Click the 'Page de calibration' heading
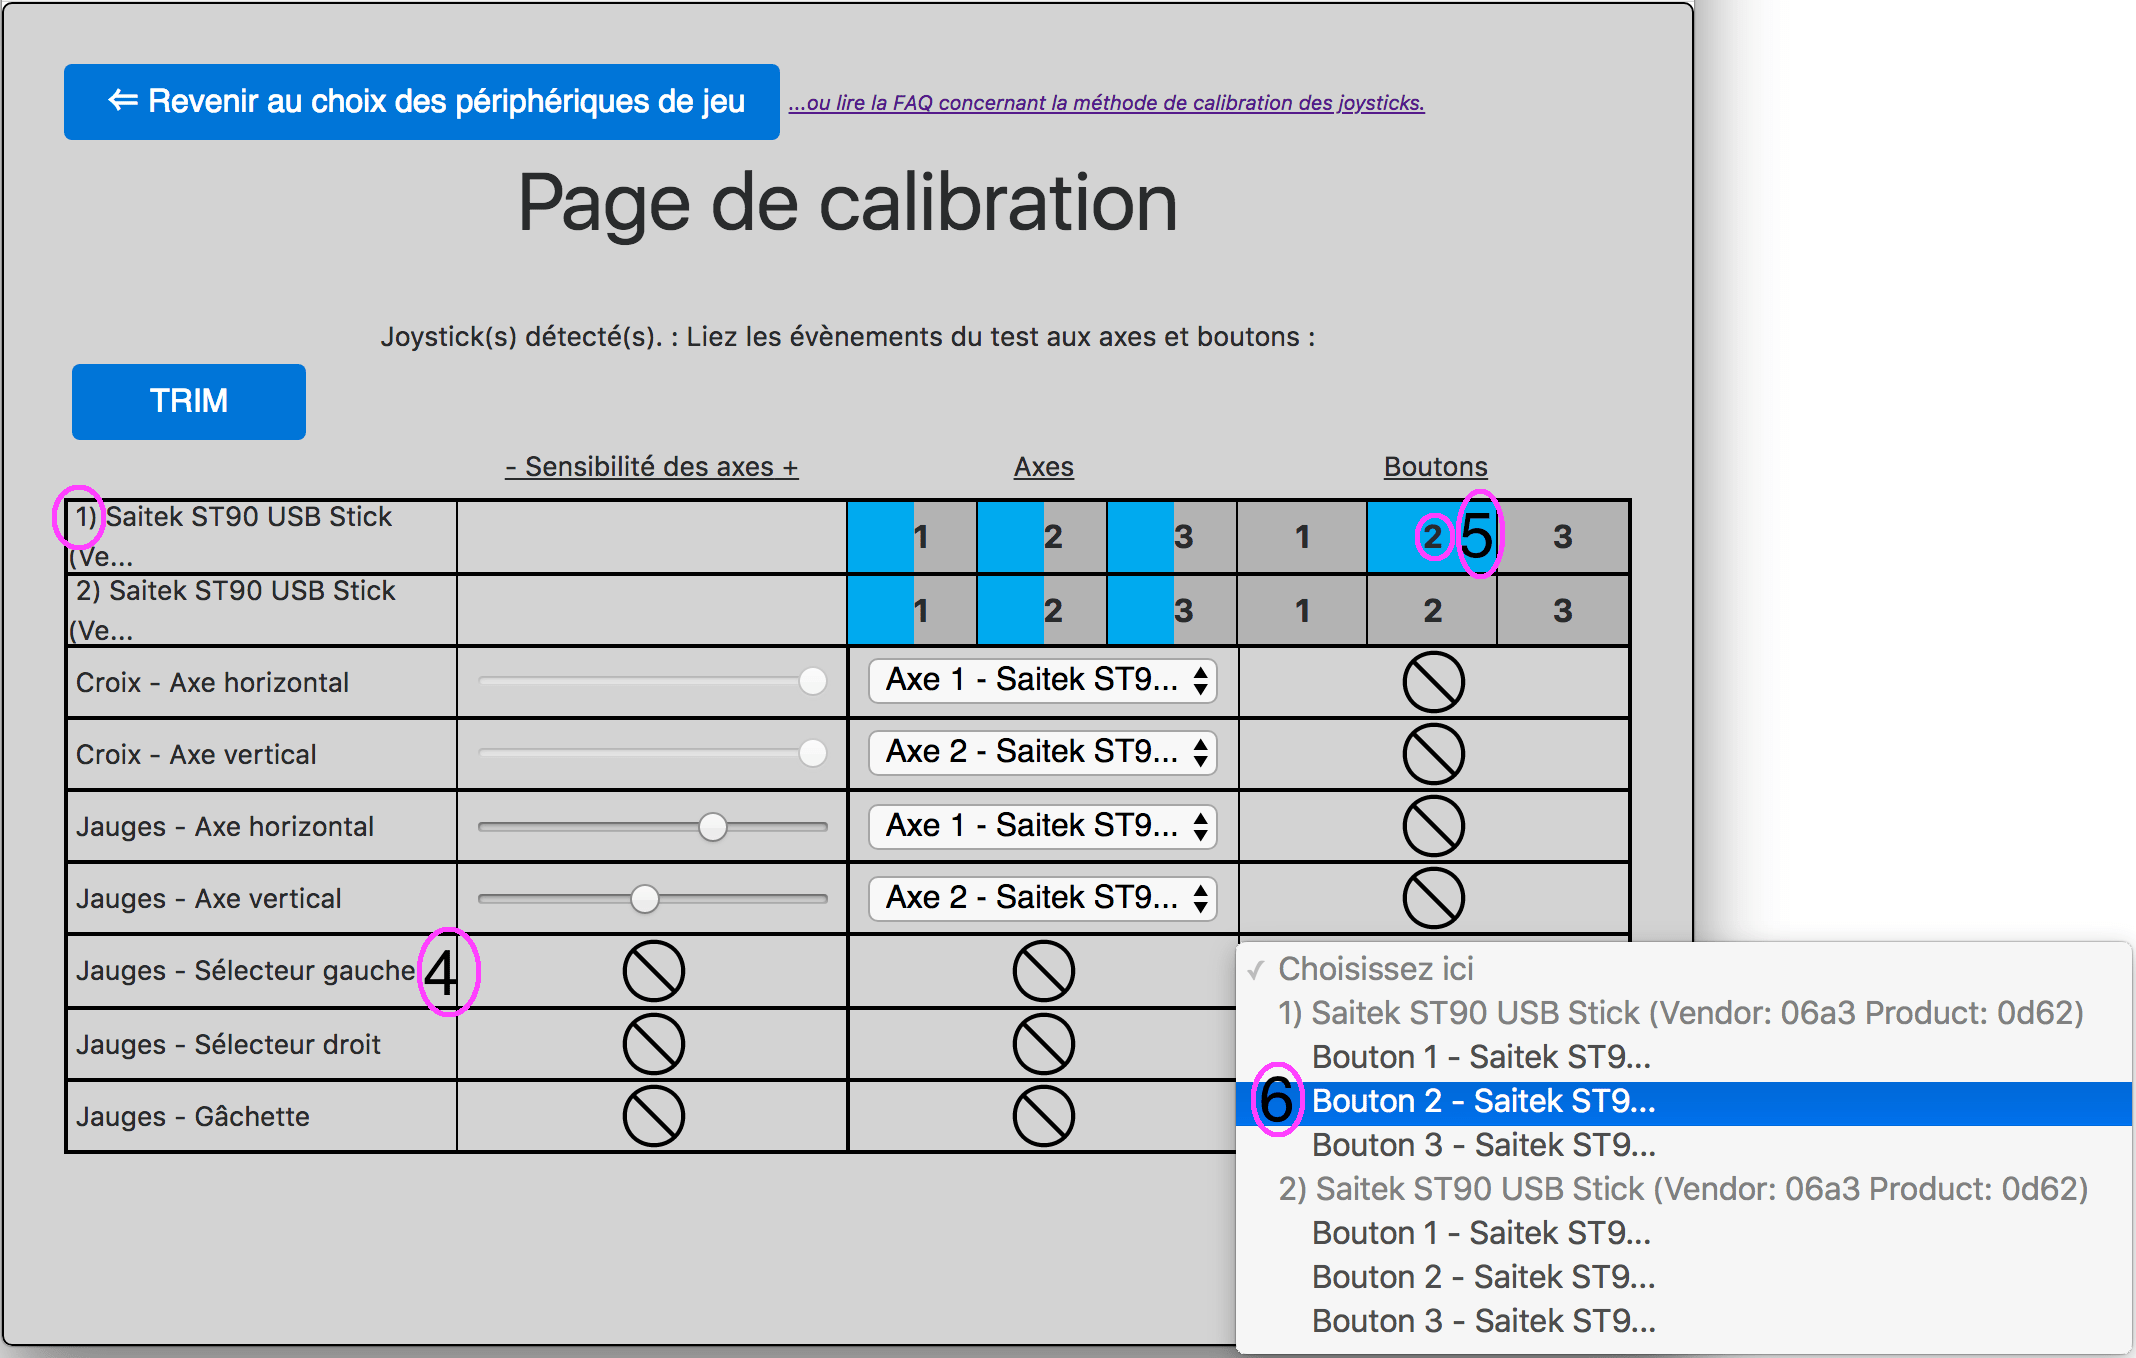 click(847, 203)
